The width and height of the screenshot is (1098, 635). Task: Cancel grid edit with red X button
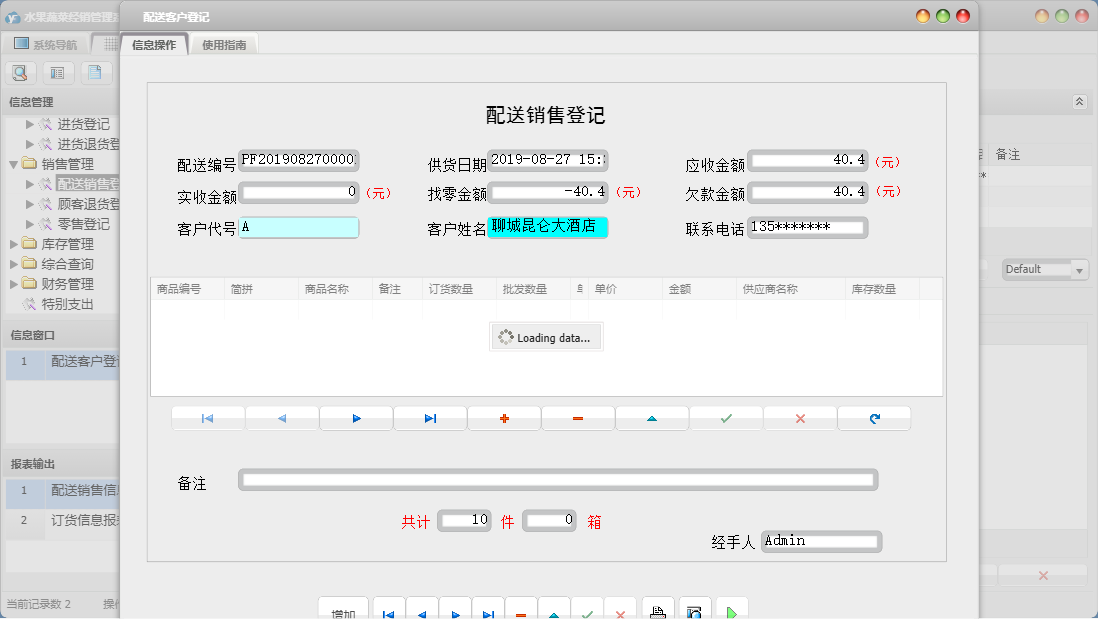[x=800, y=418]
